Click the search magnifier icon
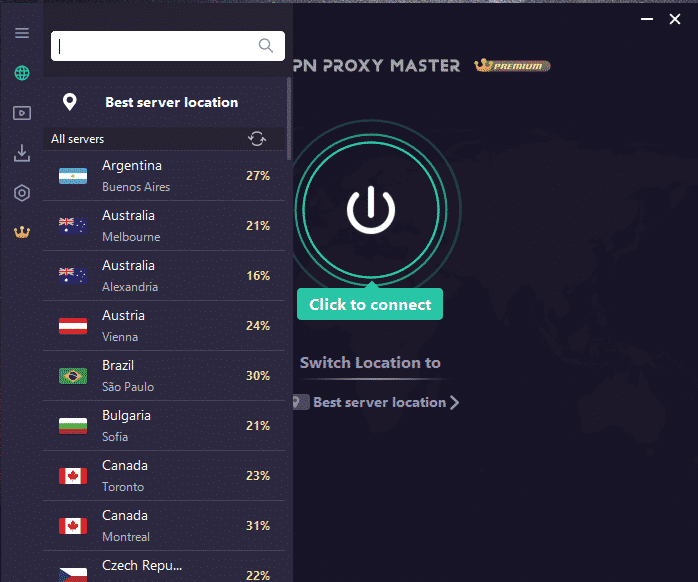 (x=266, y=45)
